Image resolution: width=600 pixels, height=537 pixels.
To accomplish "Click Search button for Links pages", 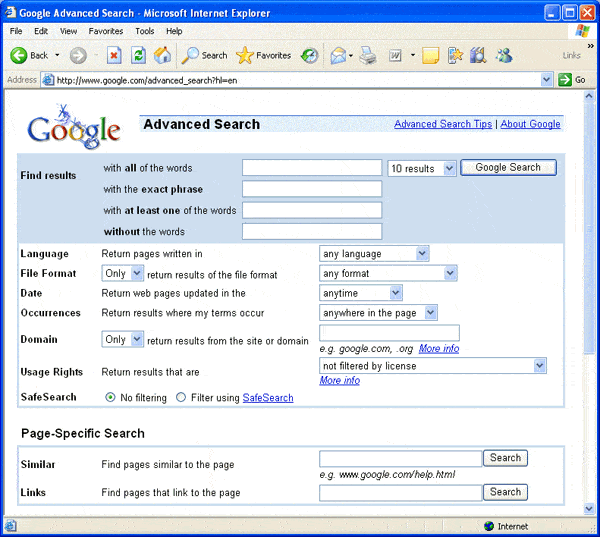I will click(x=505, y=492).
